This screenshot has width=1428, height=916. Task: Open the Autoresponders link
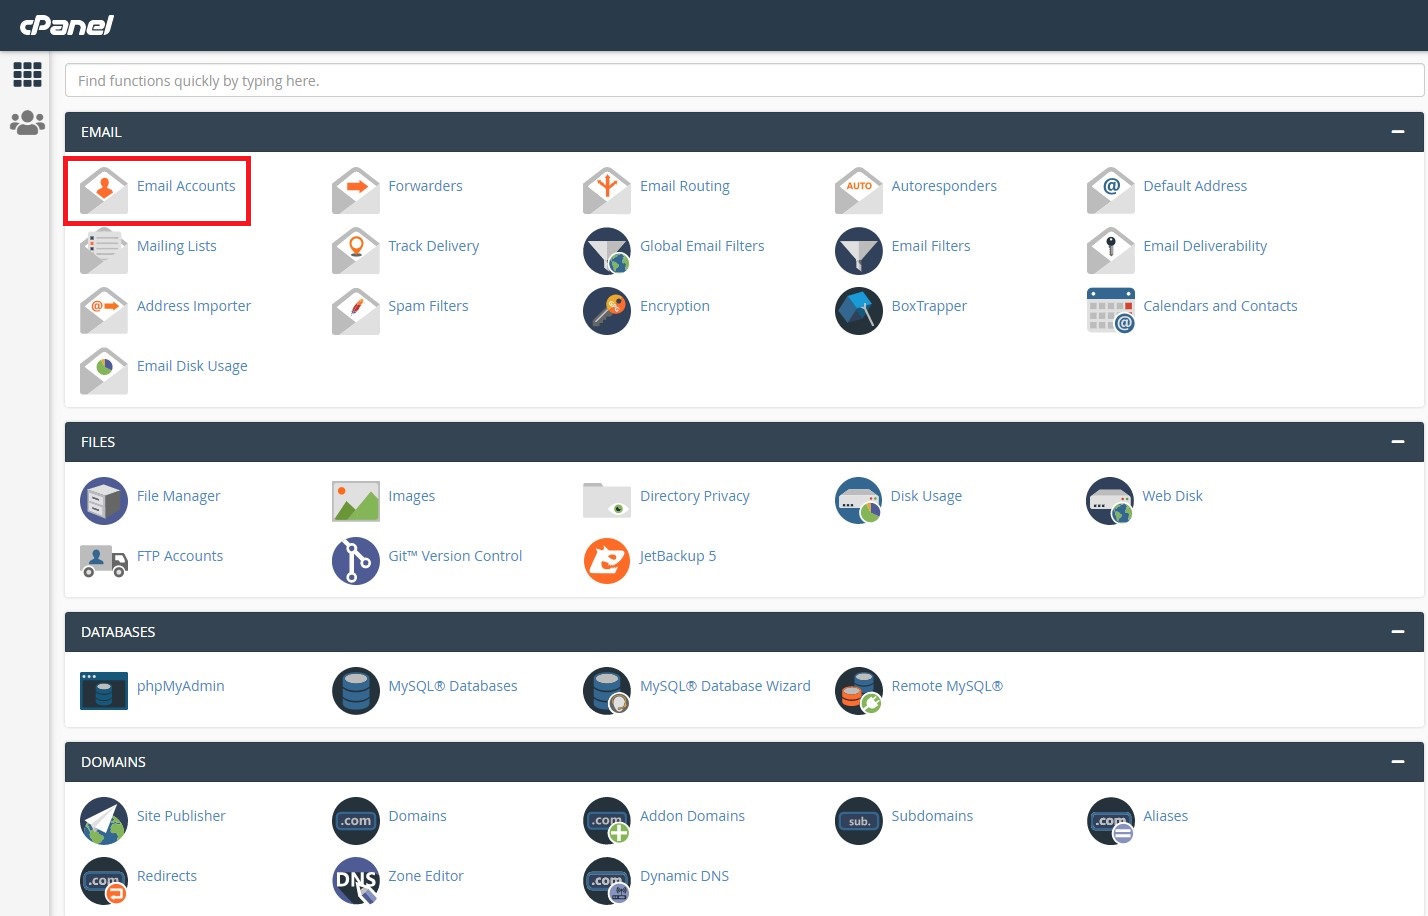[944, 186]
